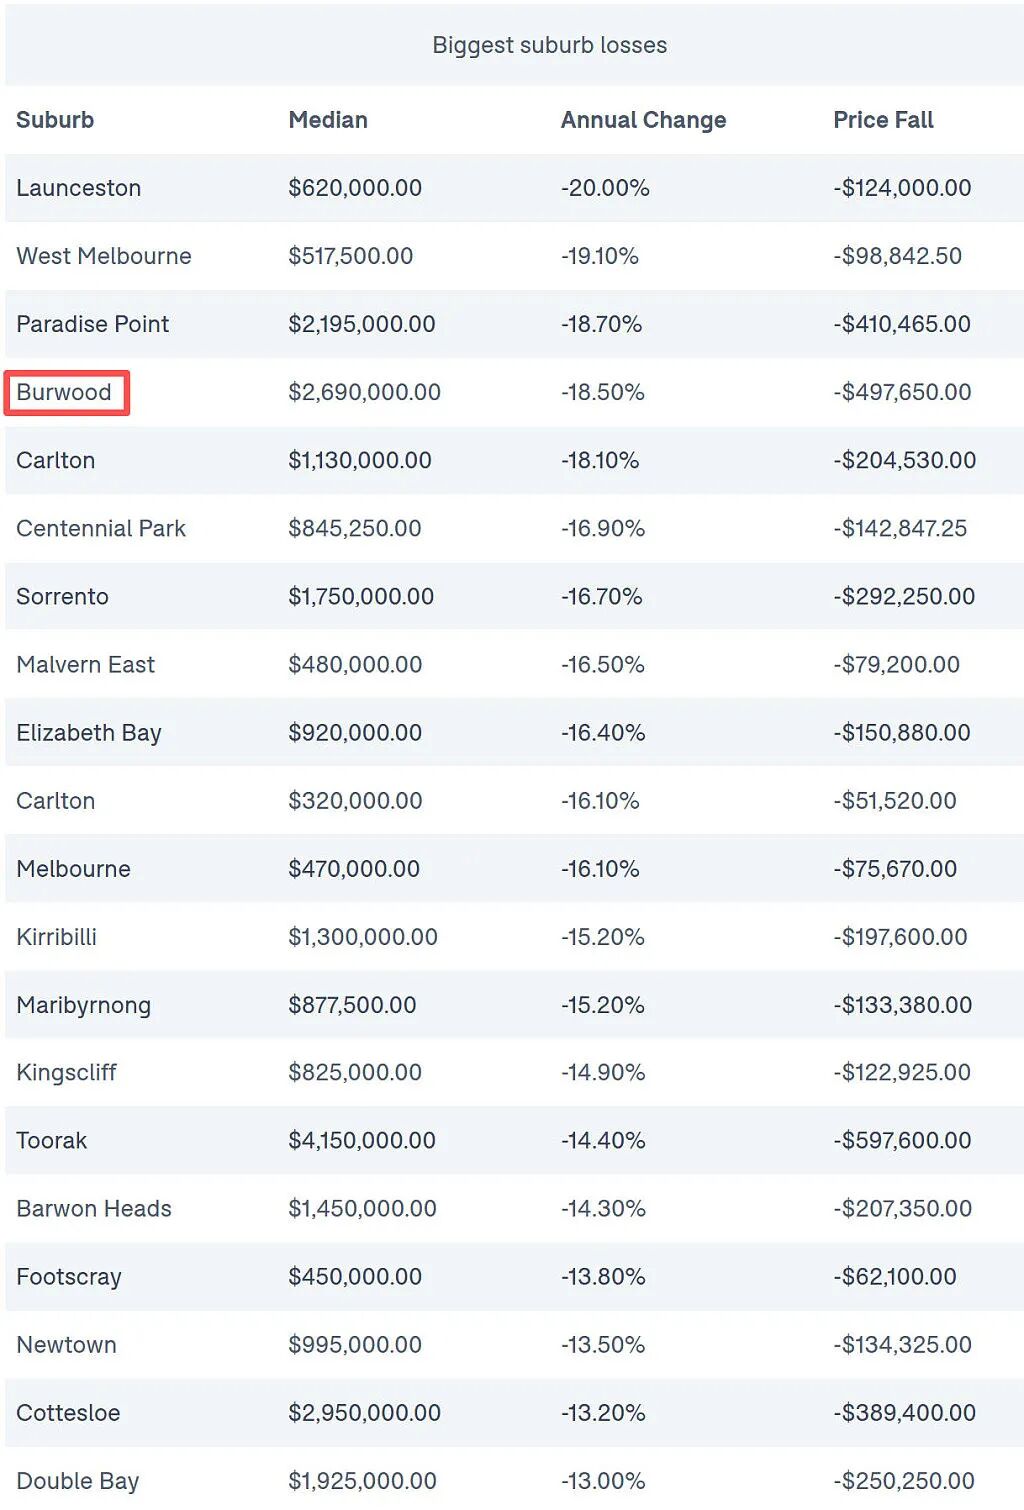
Task: Click the Launceston suburb name
Action: tap(78, 188)
